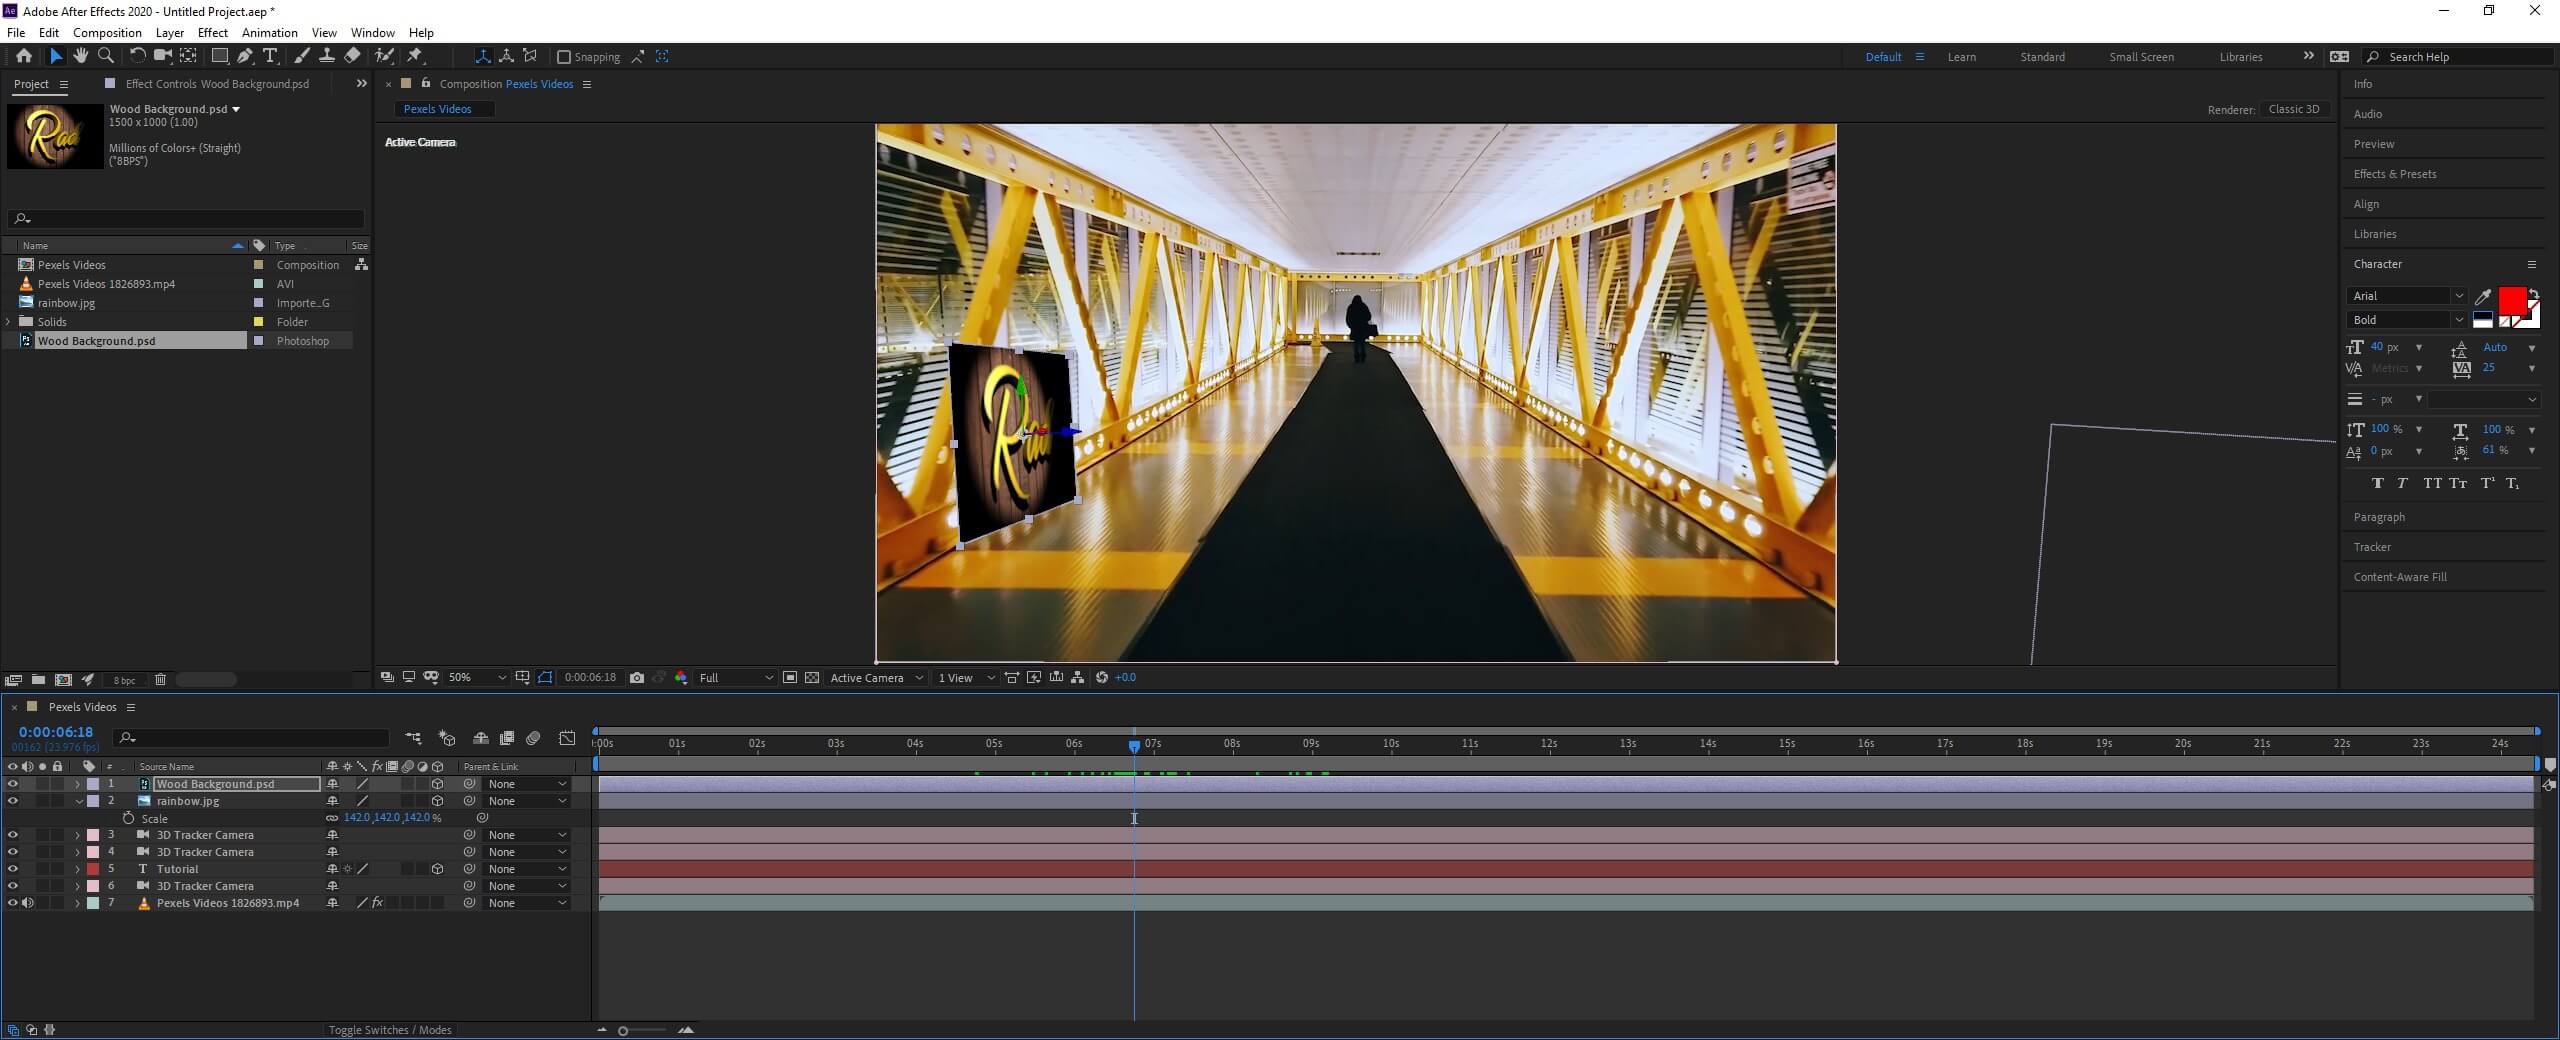Select the Horizontal Type tool
This screenshot has width=2560, height=1040.
[x=270, y=56]
